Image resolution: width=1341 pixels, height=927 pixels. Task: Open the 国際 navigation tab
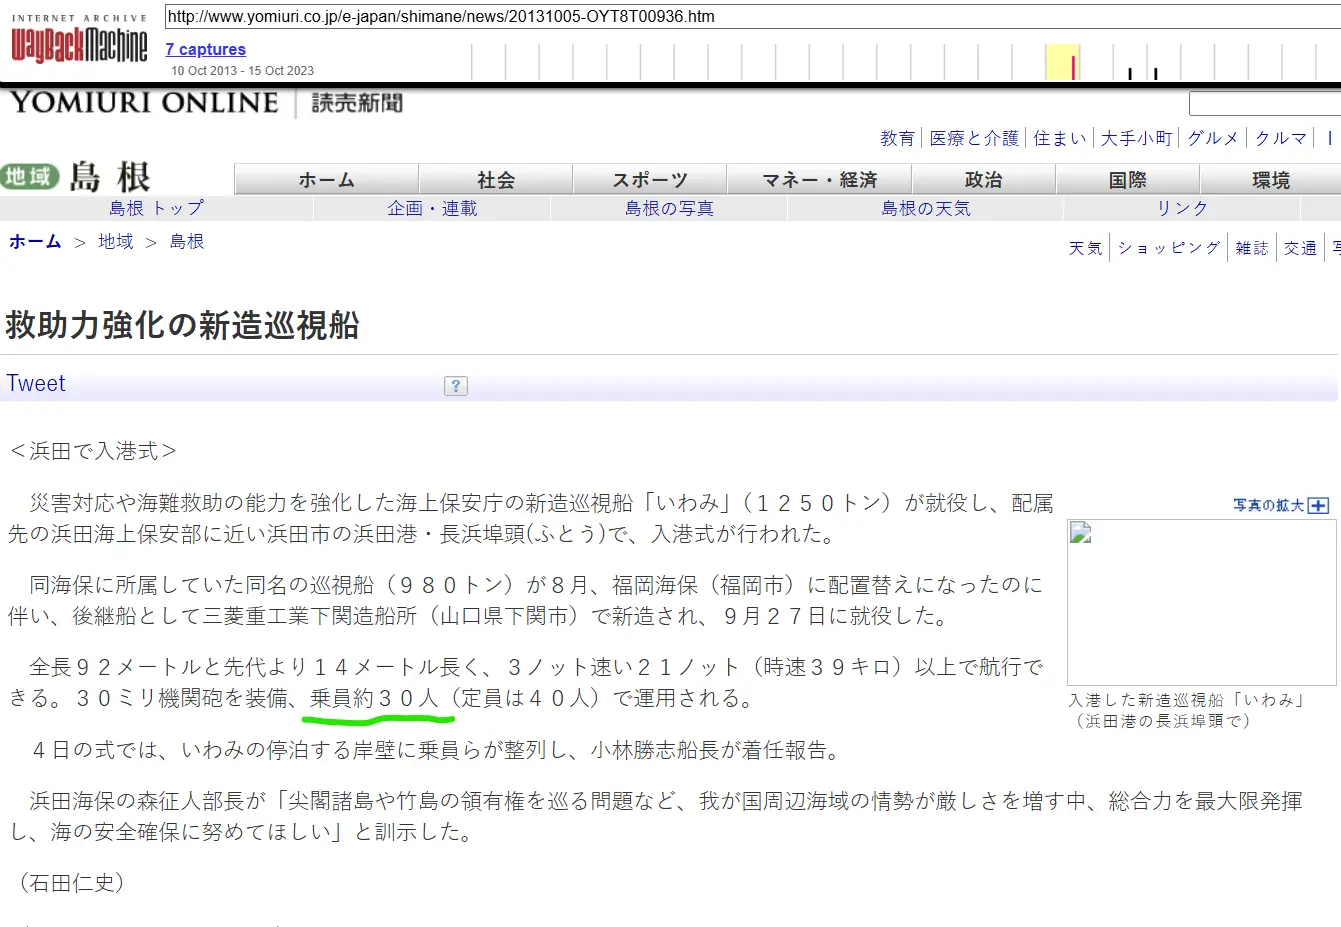point(1128,180)
